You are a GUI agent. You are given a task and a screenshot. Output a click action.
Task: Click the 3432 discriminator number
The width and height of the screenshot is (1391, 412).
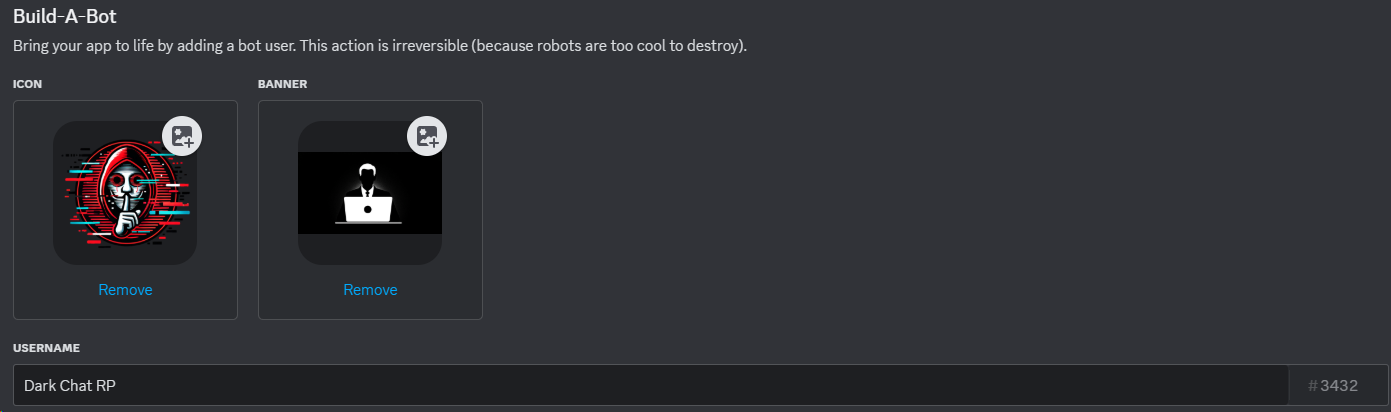pos(1338,385)
